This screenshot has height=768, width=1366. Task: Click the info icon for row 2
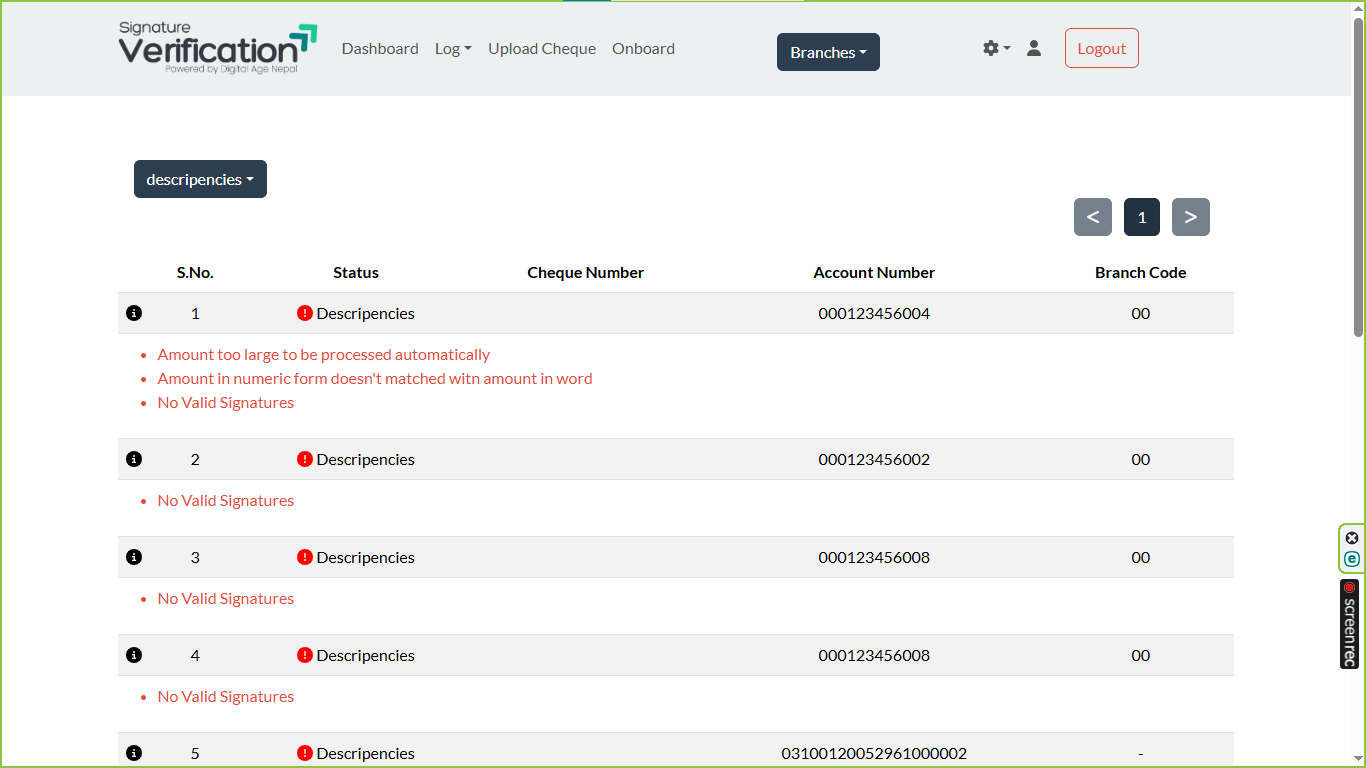coord(134,459)
